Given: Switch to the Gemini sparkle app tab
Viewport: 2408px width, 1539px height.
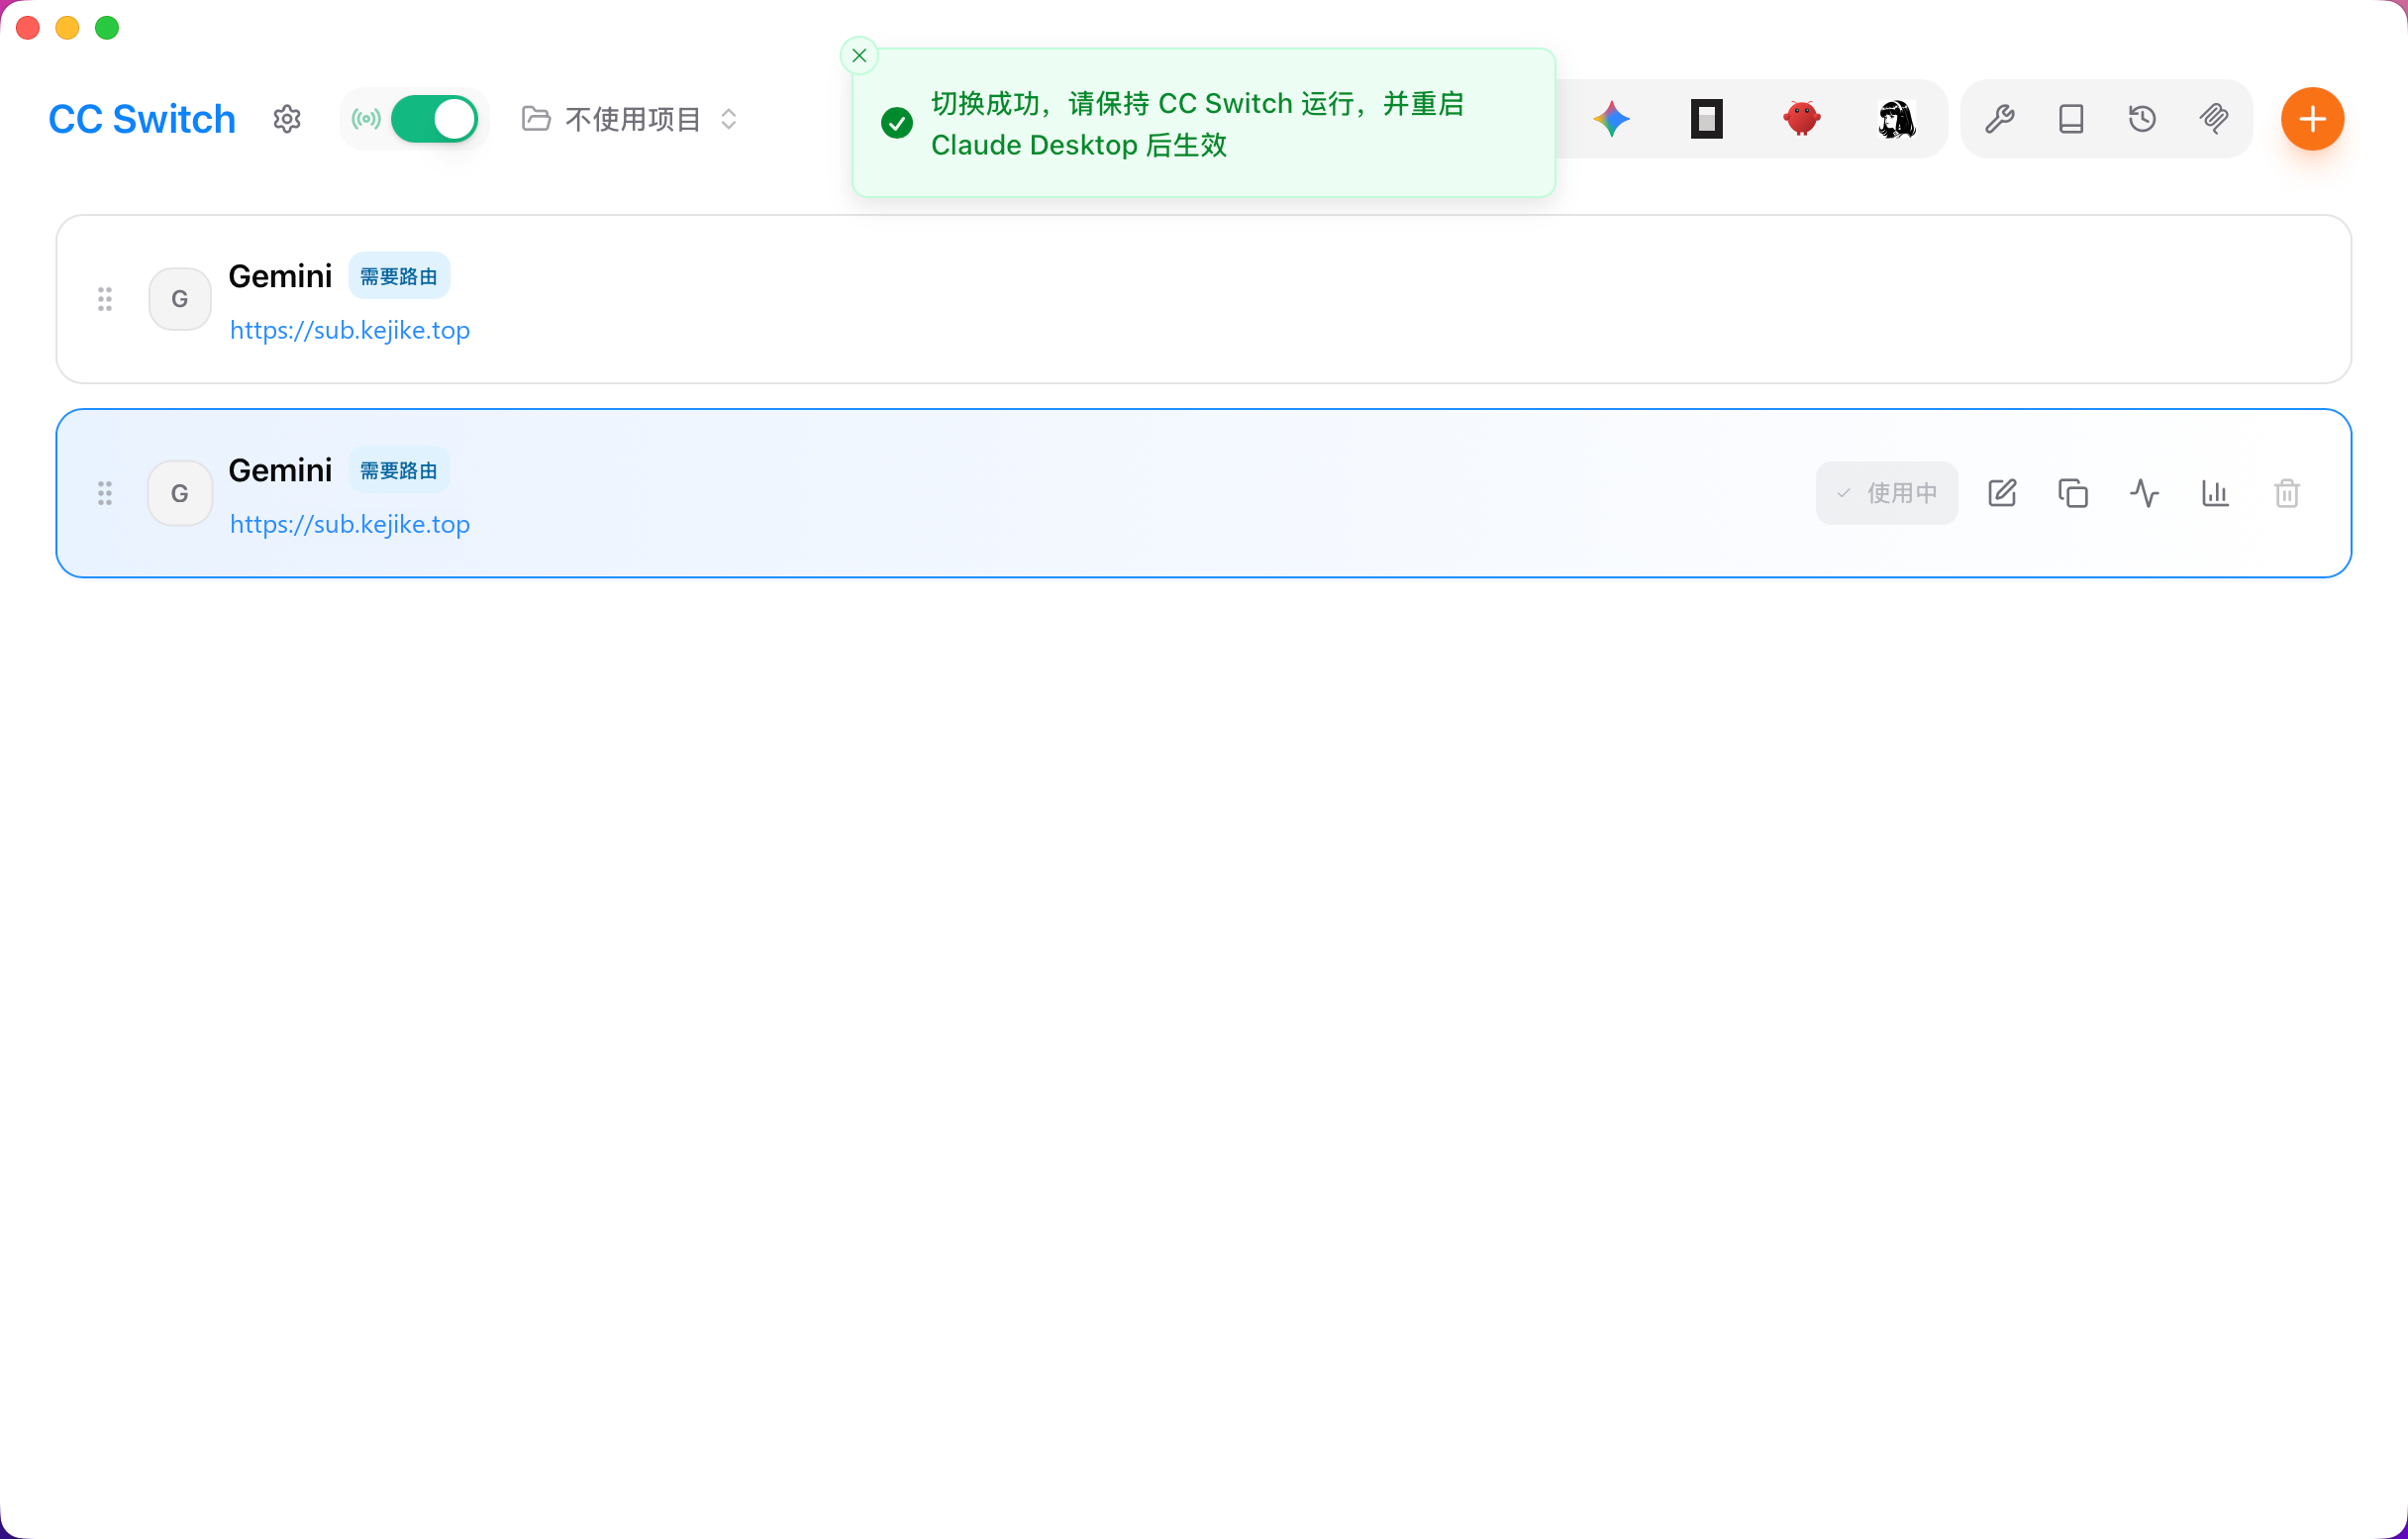Looking at the screenshot, I should (1611, 119).
